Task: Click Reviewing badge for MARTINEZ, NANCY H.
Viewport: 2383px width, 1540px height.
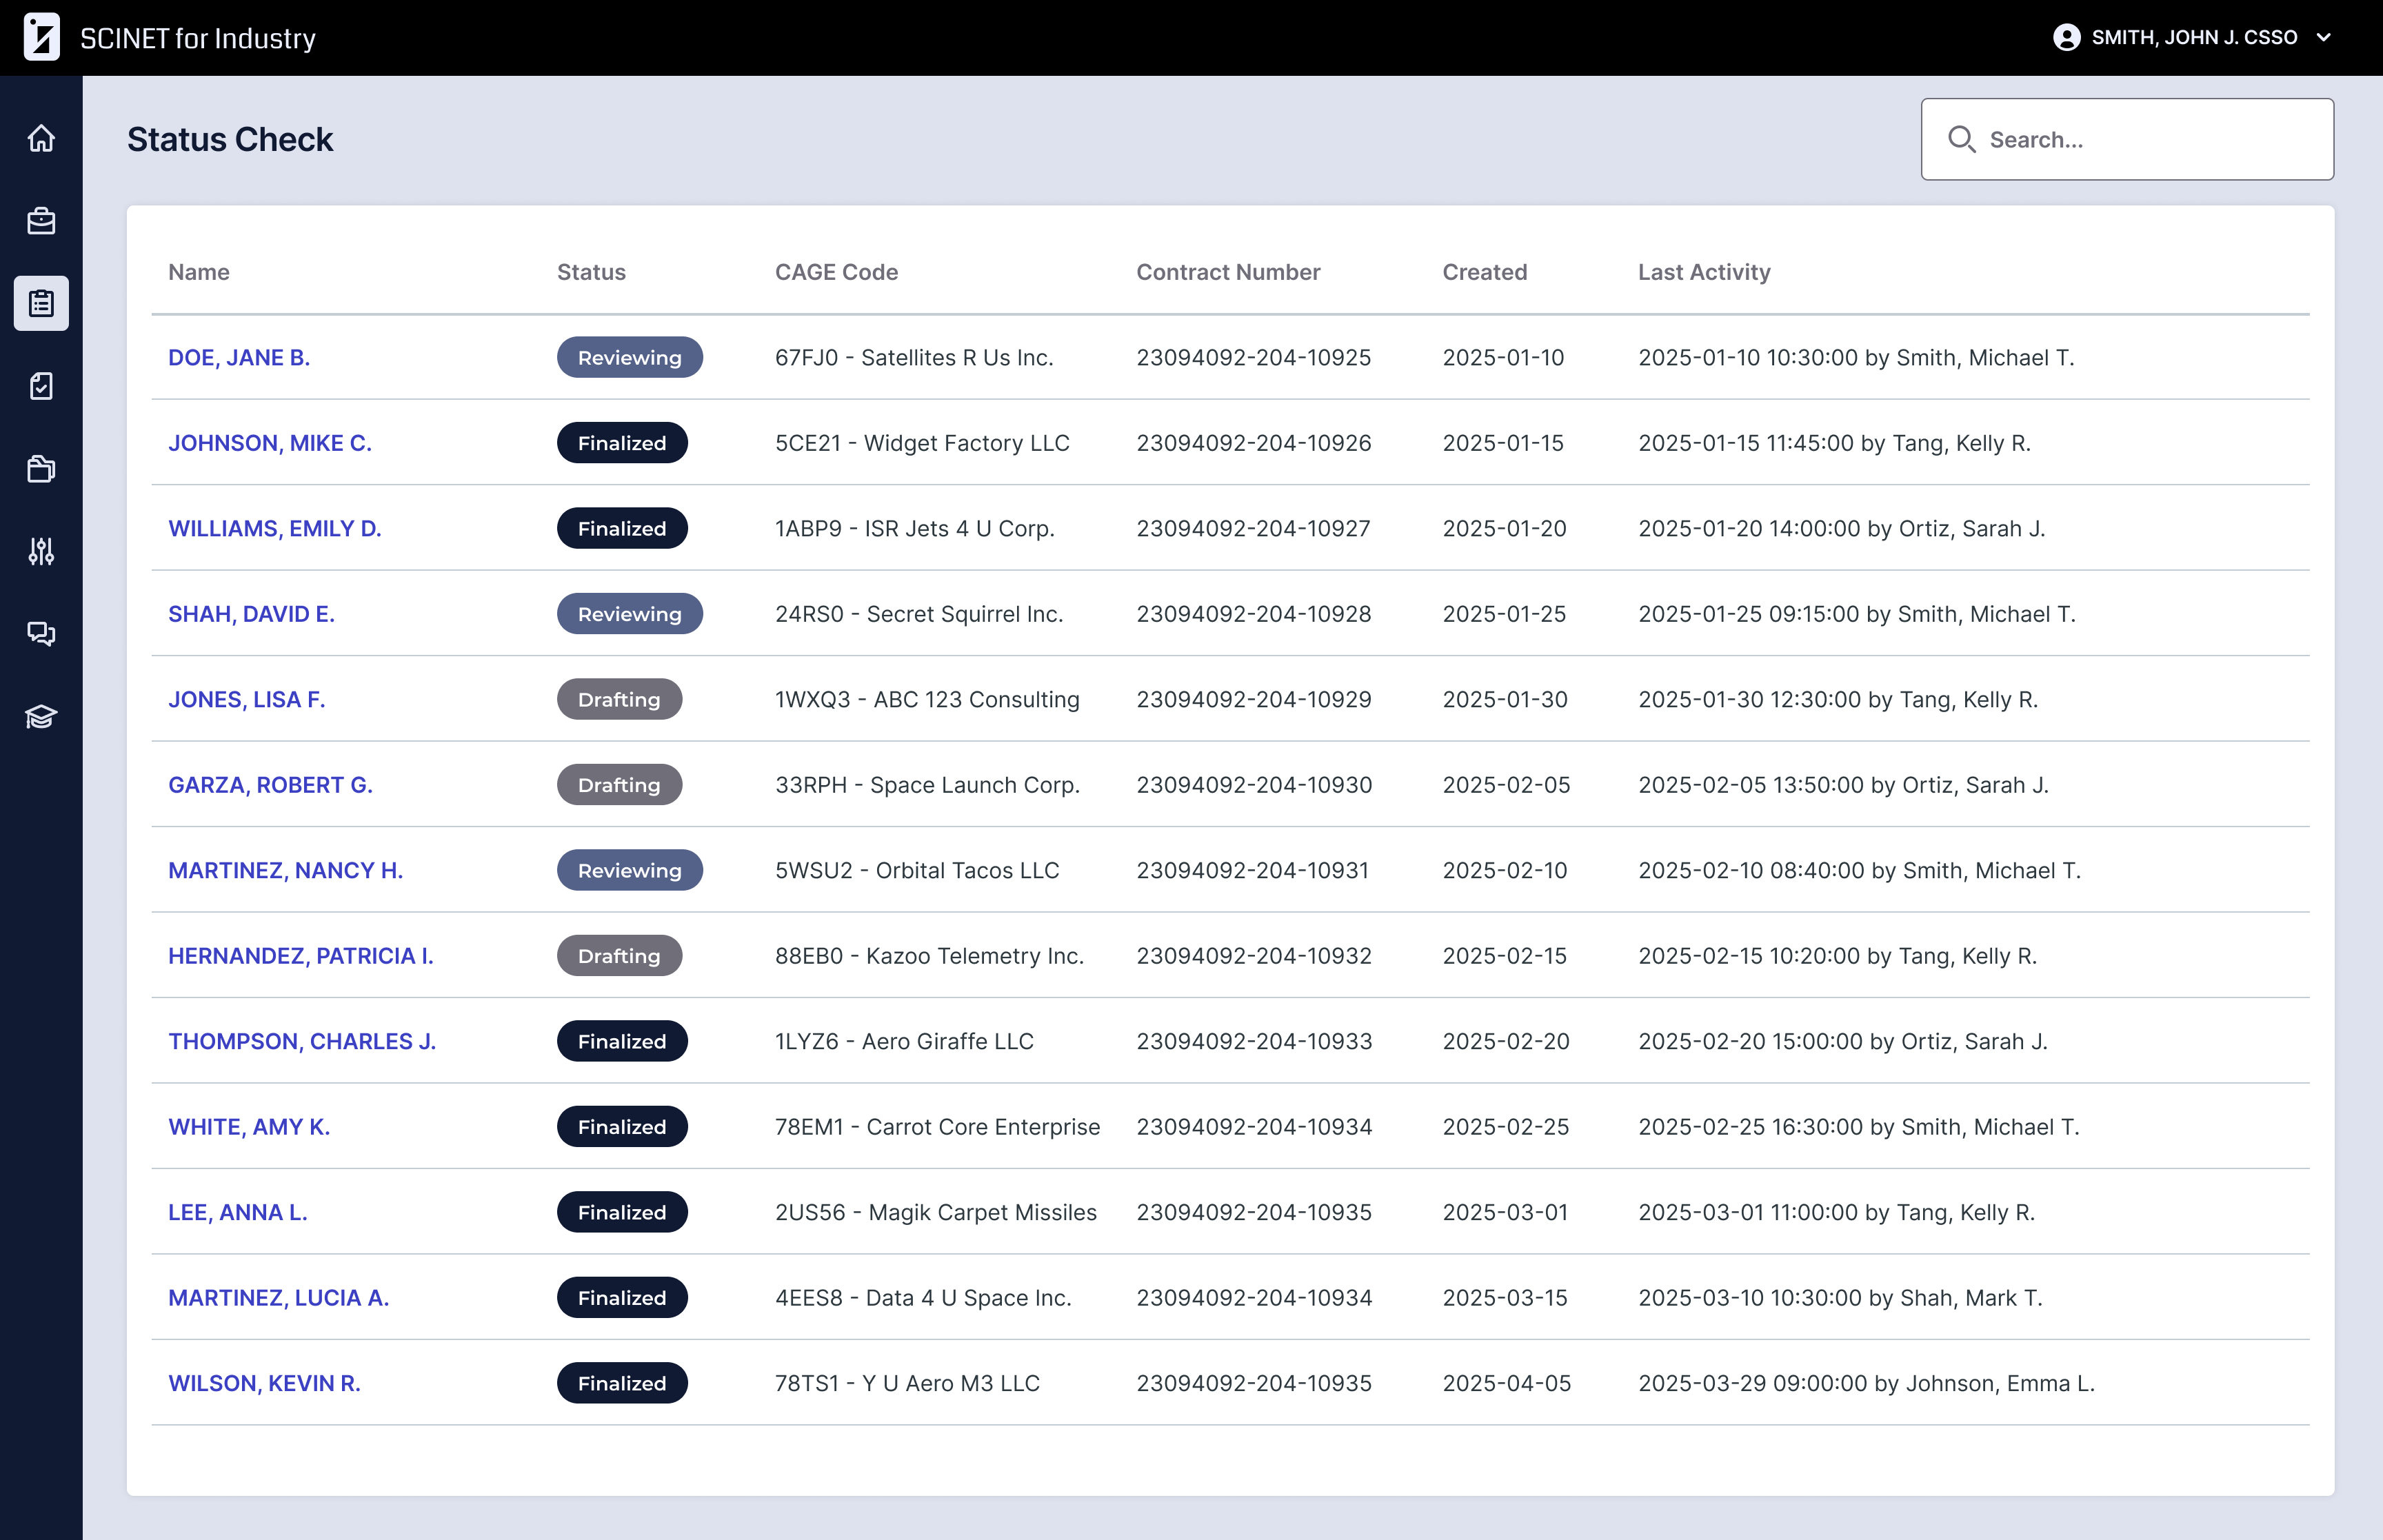Action: (629, 871)
